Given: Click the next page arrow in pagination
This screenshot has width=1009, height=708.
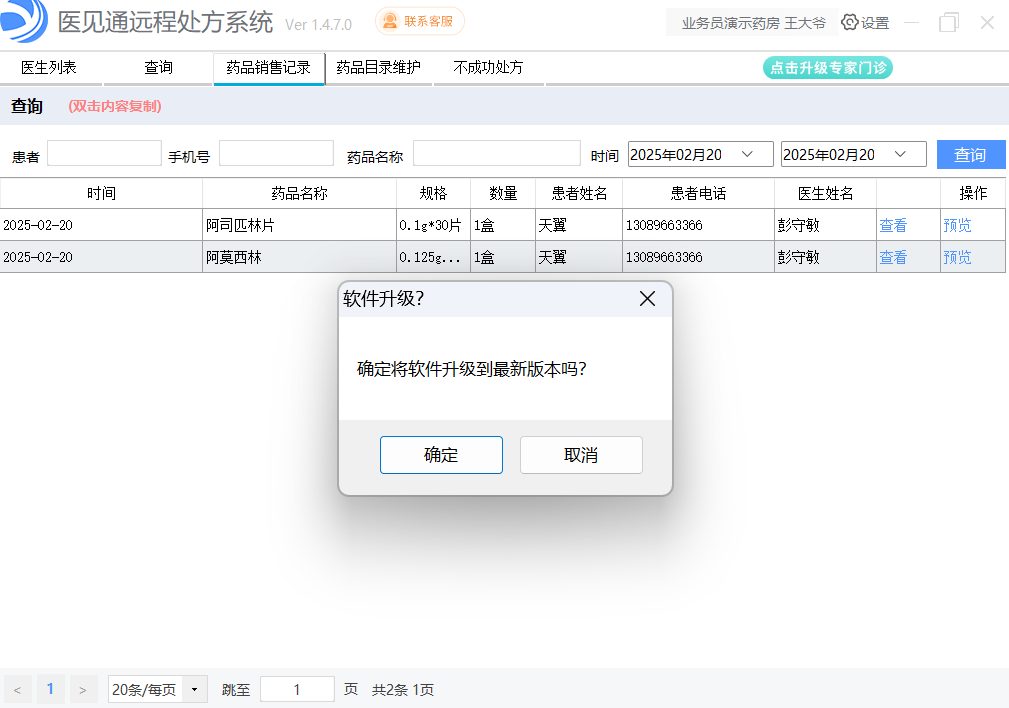Looking at the screenshot, I should tap(82, 689).
